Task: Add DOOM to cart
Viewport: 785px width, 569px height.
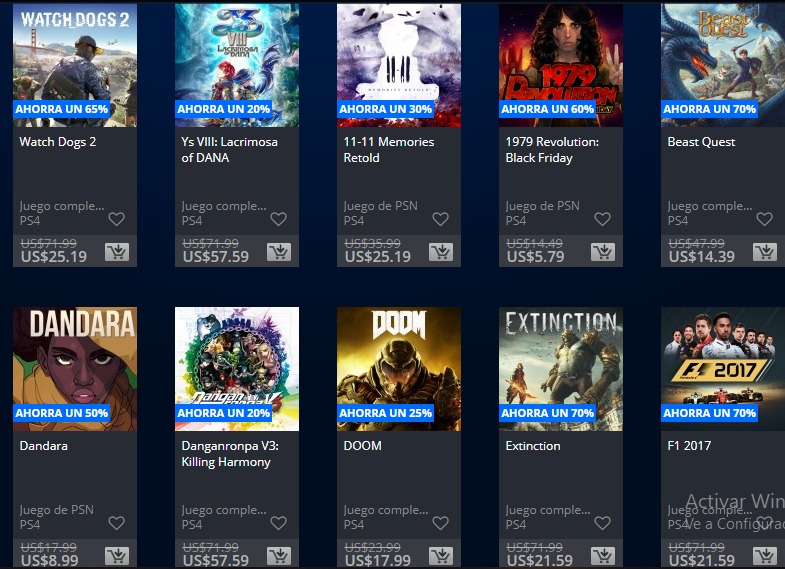Action: [x=441, y=555]
